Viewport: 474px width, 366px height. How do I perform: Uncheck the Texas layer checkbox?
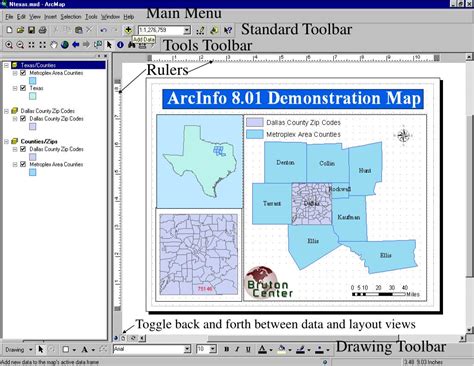pos(23,88)
